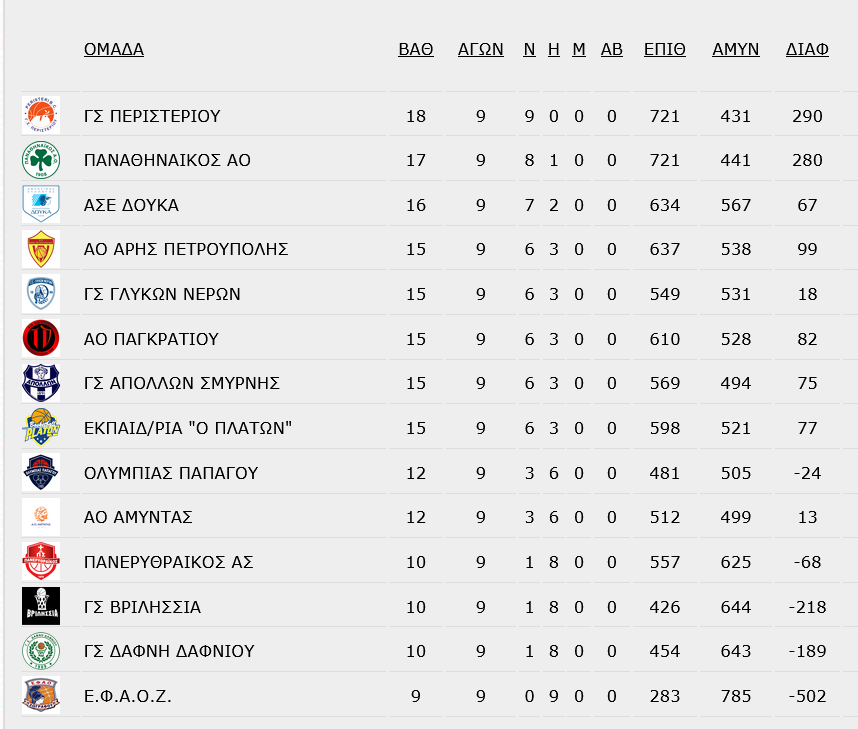Click the ΓΣ ΠΕΡΙΣΤΕΡΙΟΥ team logo
Image resolution: width=858 pixels, height=729 pixels.
(41, 115)
